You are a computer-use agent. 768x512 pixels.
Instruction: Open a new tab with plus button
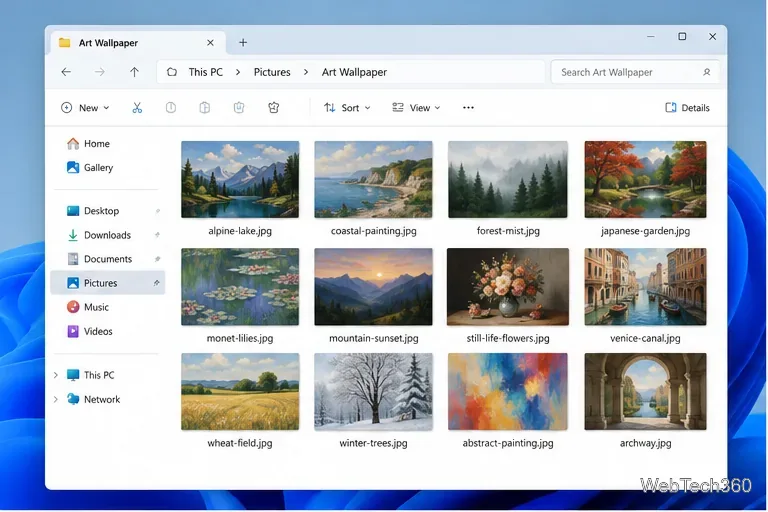pyautogui.click(x=243, y=43)
